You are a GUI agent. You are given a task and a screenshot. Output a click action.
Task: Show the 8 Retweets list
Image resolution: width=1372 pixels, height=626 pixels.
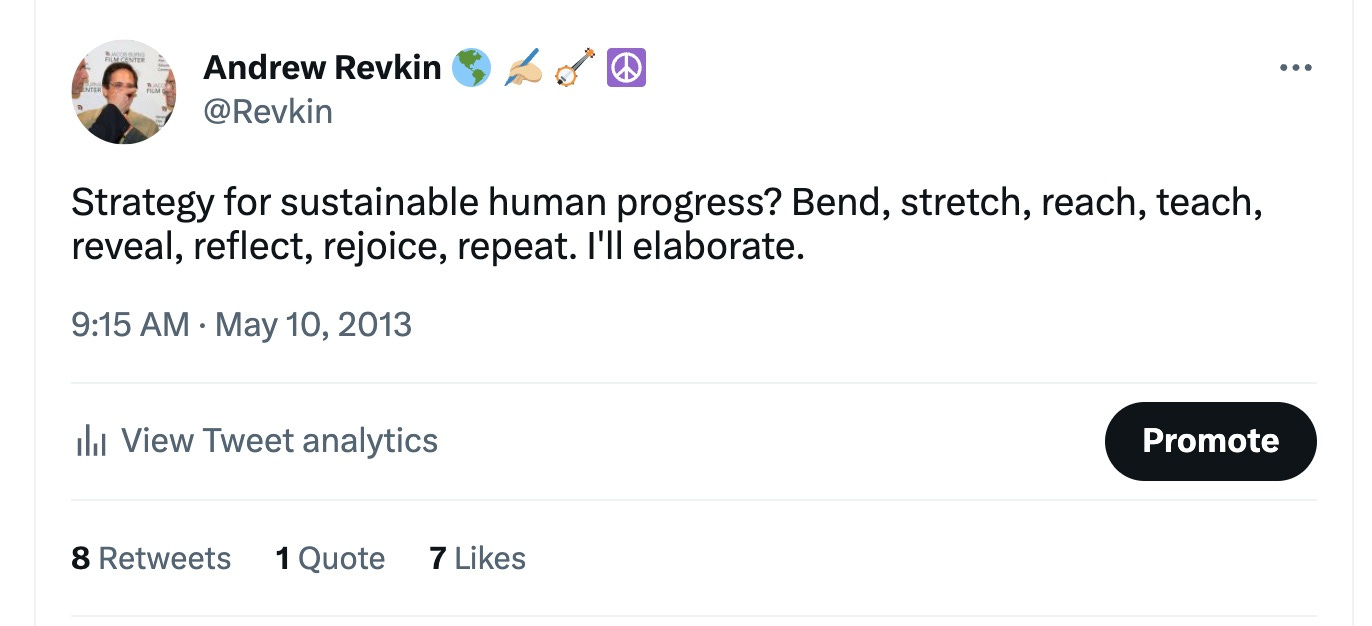(x=151, y=558)
